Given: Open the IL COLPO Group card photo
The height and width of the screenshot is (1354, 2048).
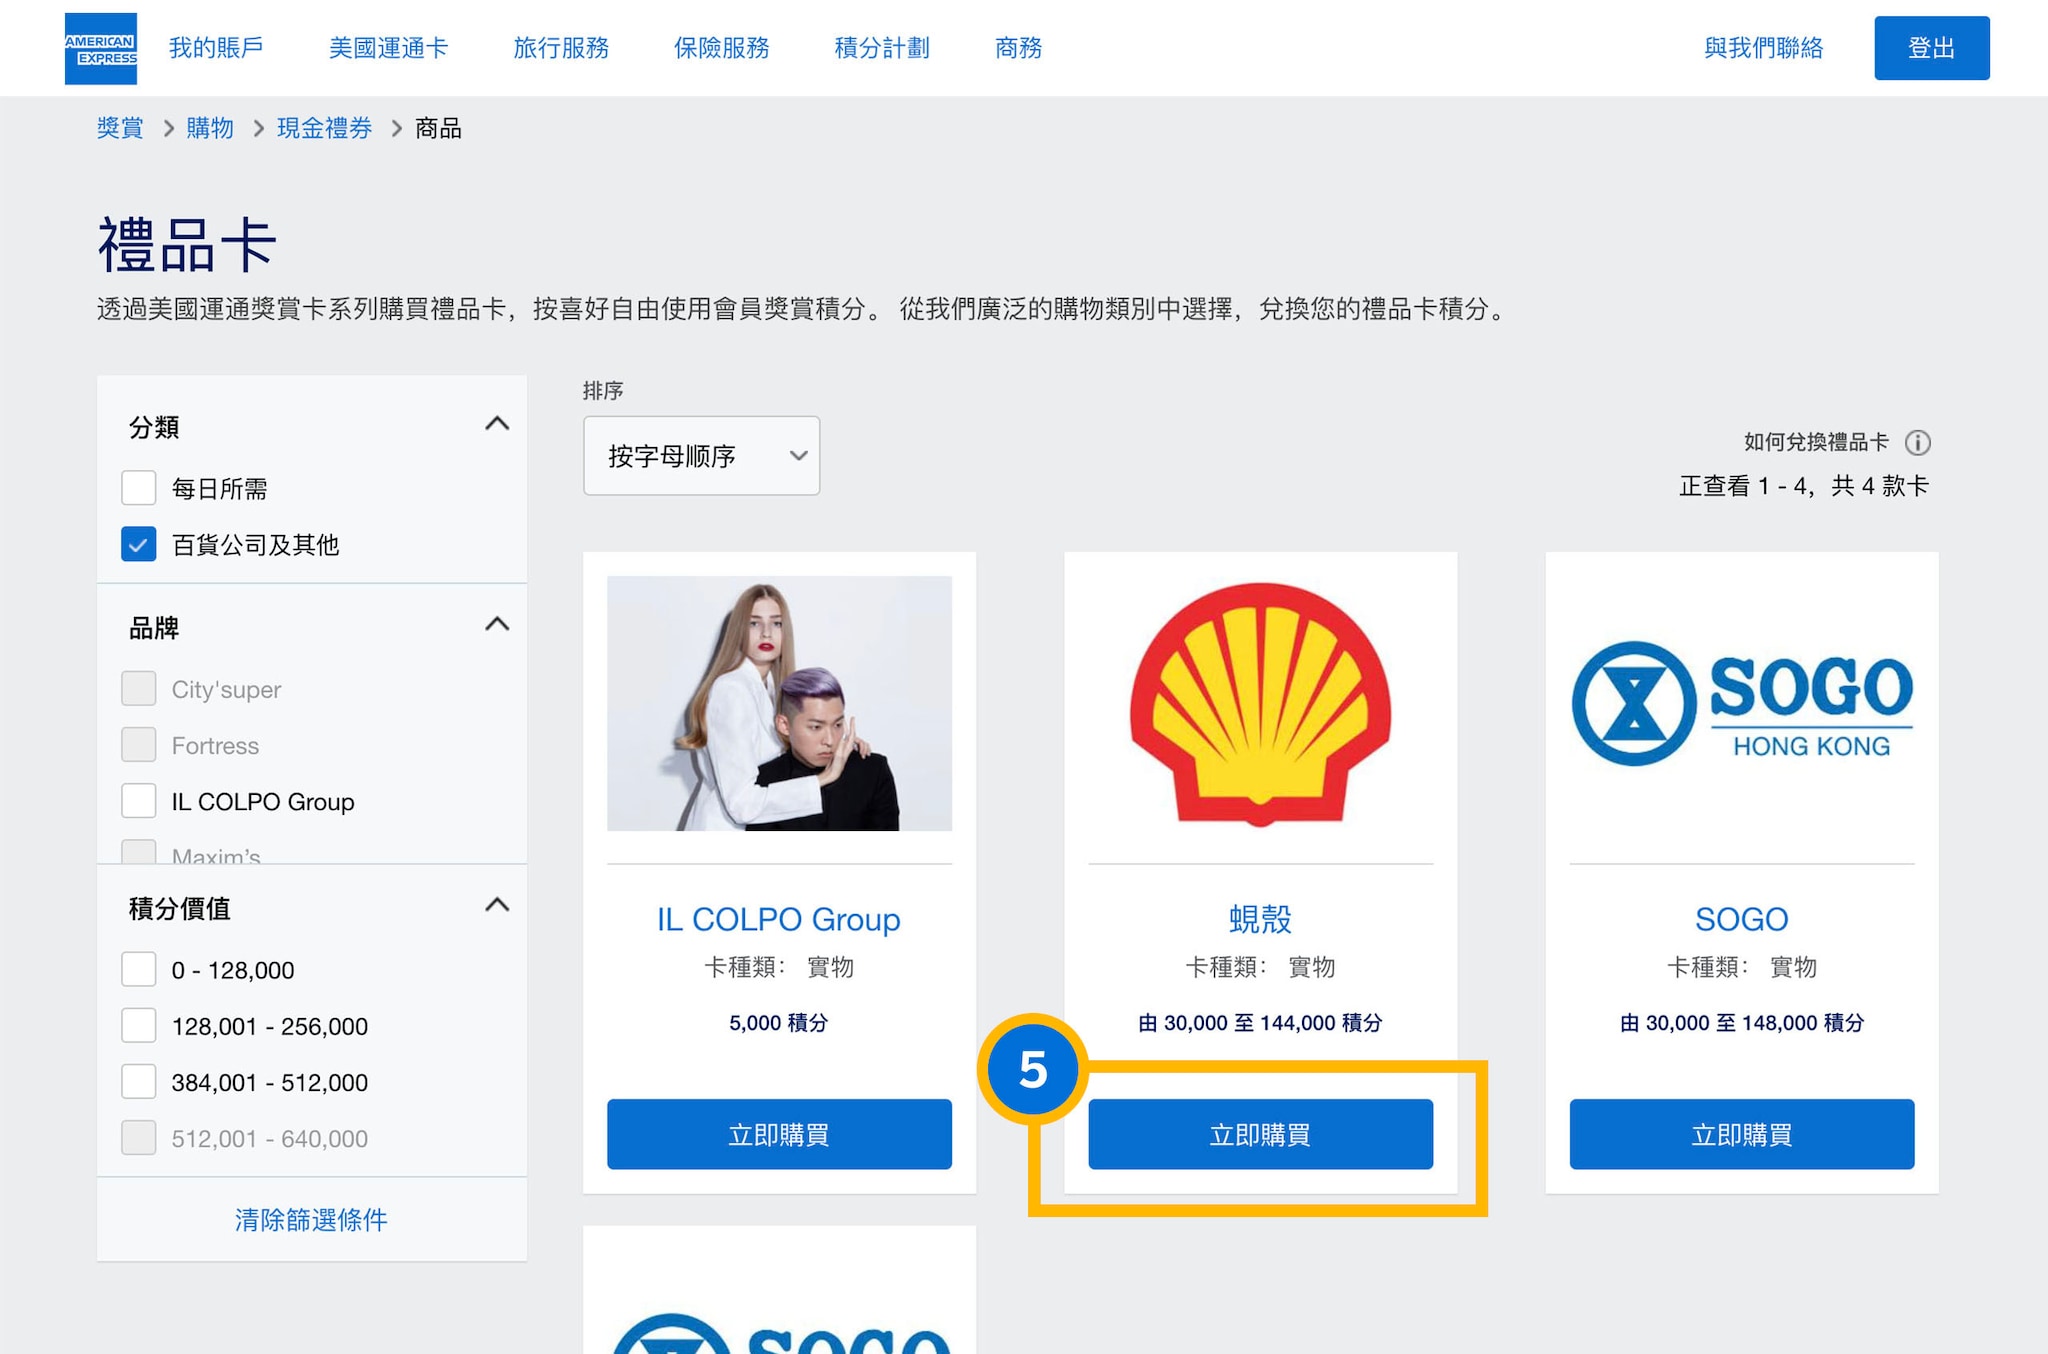Looking at the screenshot, I should point(779,703).
